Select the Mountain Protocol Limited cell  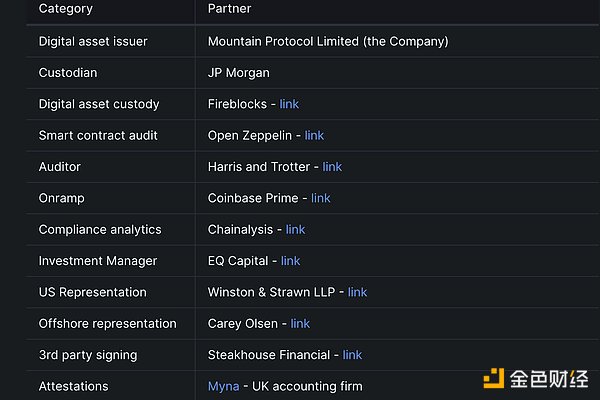pyautogui.click(x=328, y=42)
